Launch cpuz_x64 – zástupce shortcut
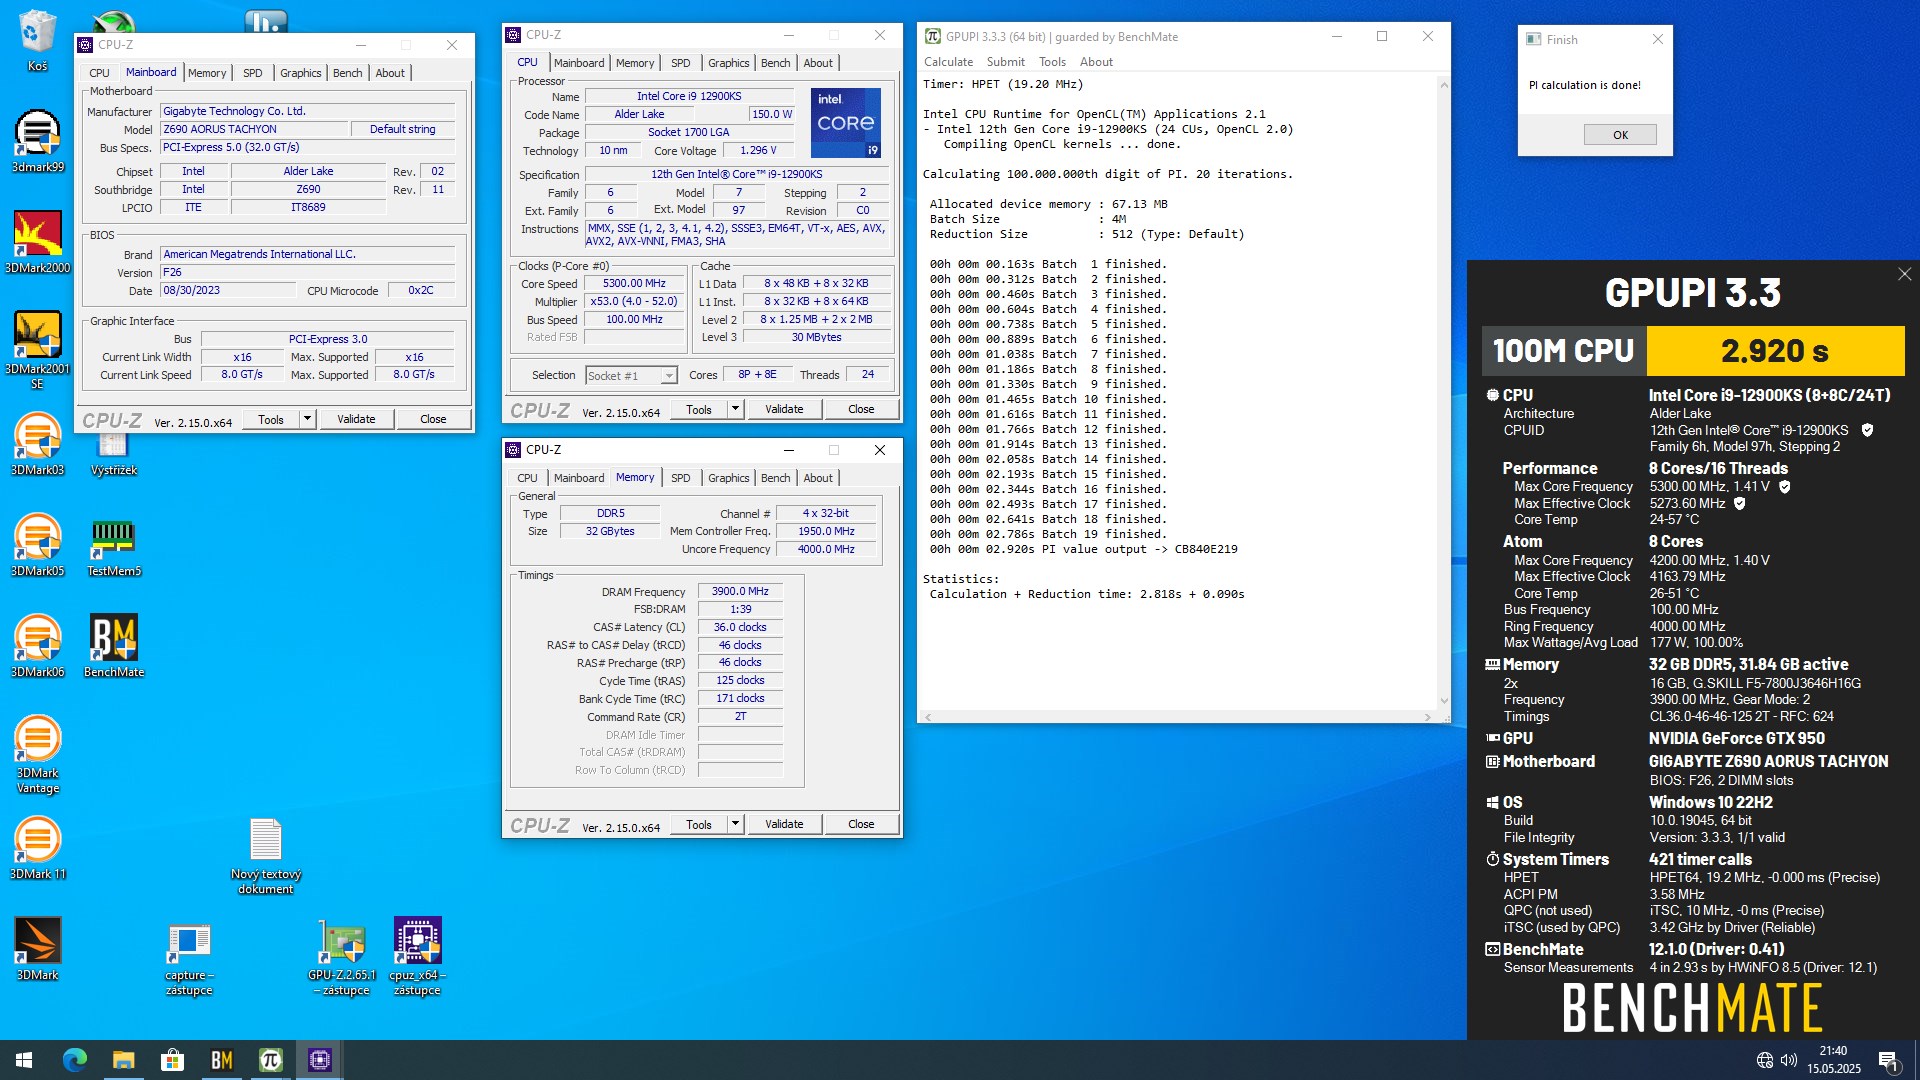The image size is (1920, 1080). (417, 958)
